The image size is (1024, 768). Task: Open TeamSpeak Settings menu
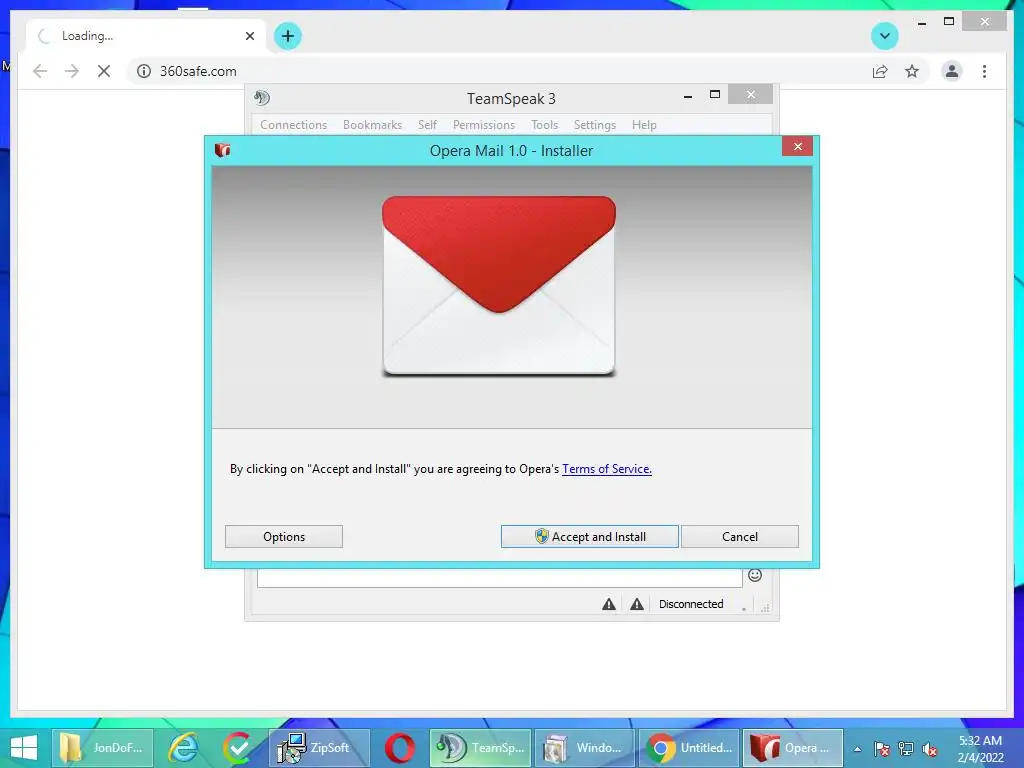[x=594, y=125]
